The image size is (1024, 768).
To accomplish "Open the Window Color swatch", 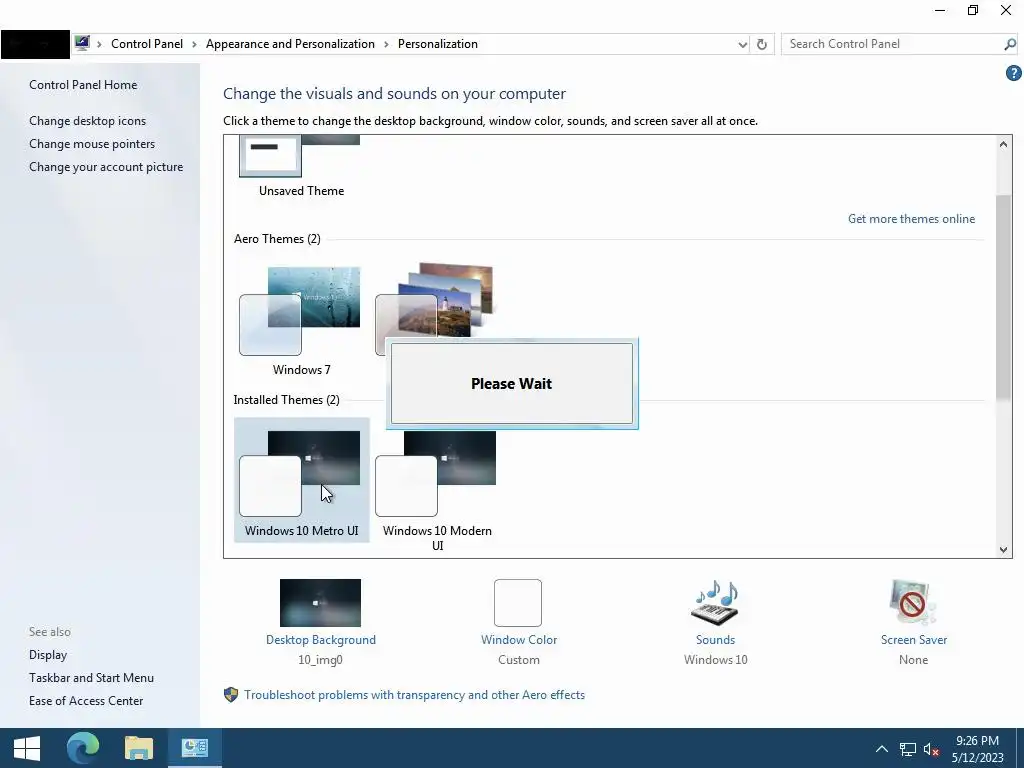I will pos(518,603).
